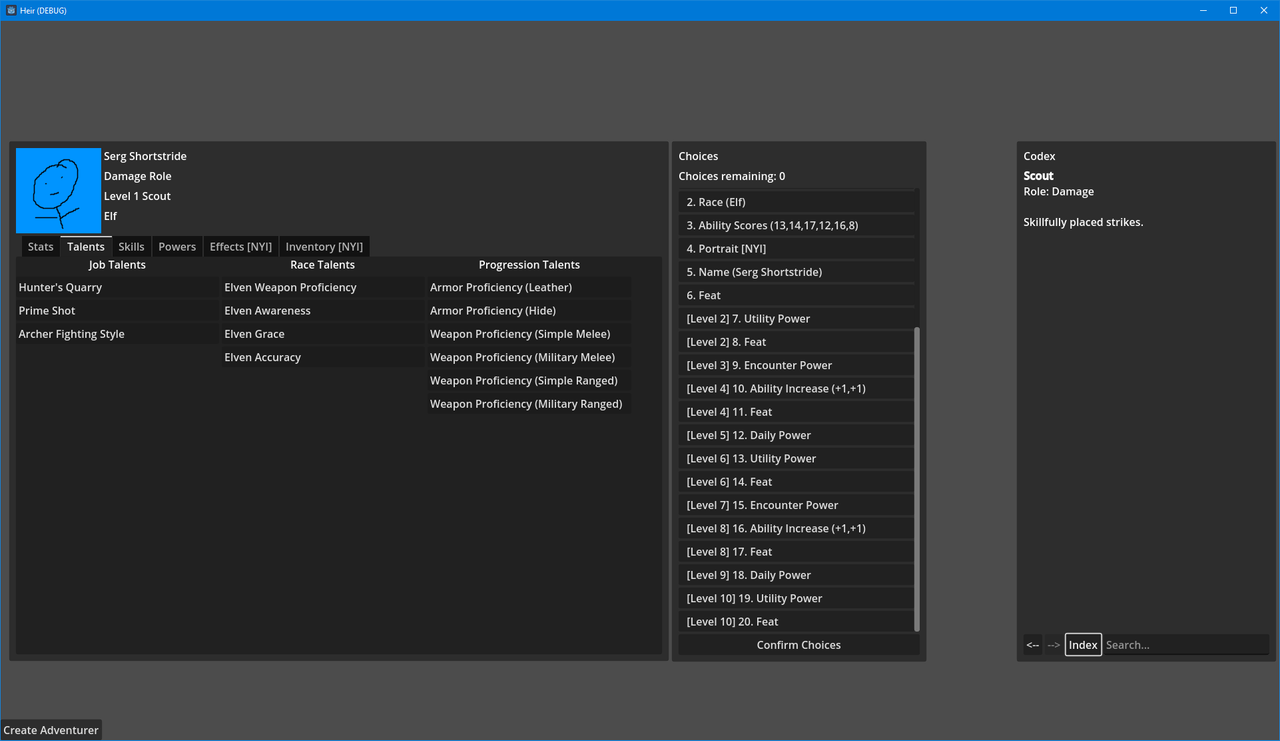Image resolution: width=1280 pixels, height=741 pixels.
Task: Open Level 9 choice 18. Daily Power
Action: 796,575
